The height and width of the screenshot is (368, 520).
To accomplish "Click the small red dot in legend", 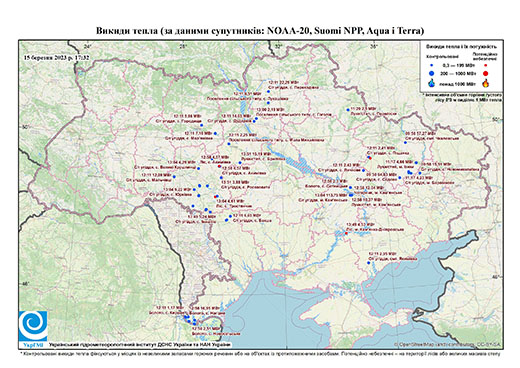I will tap(486, 65).
